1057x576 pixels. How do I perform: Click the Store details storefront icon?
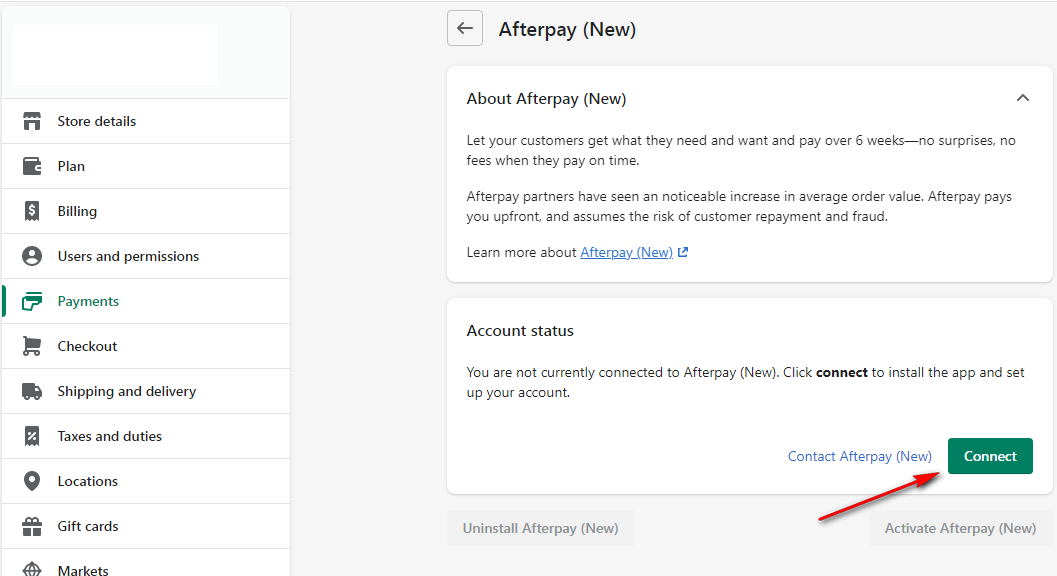[x=32, y=121]
